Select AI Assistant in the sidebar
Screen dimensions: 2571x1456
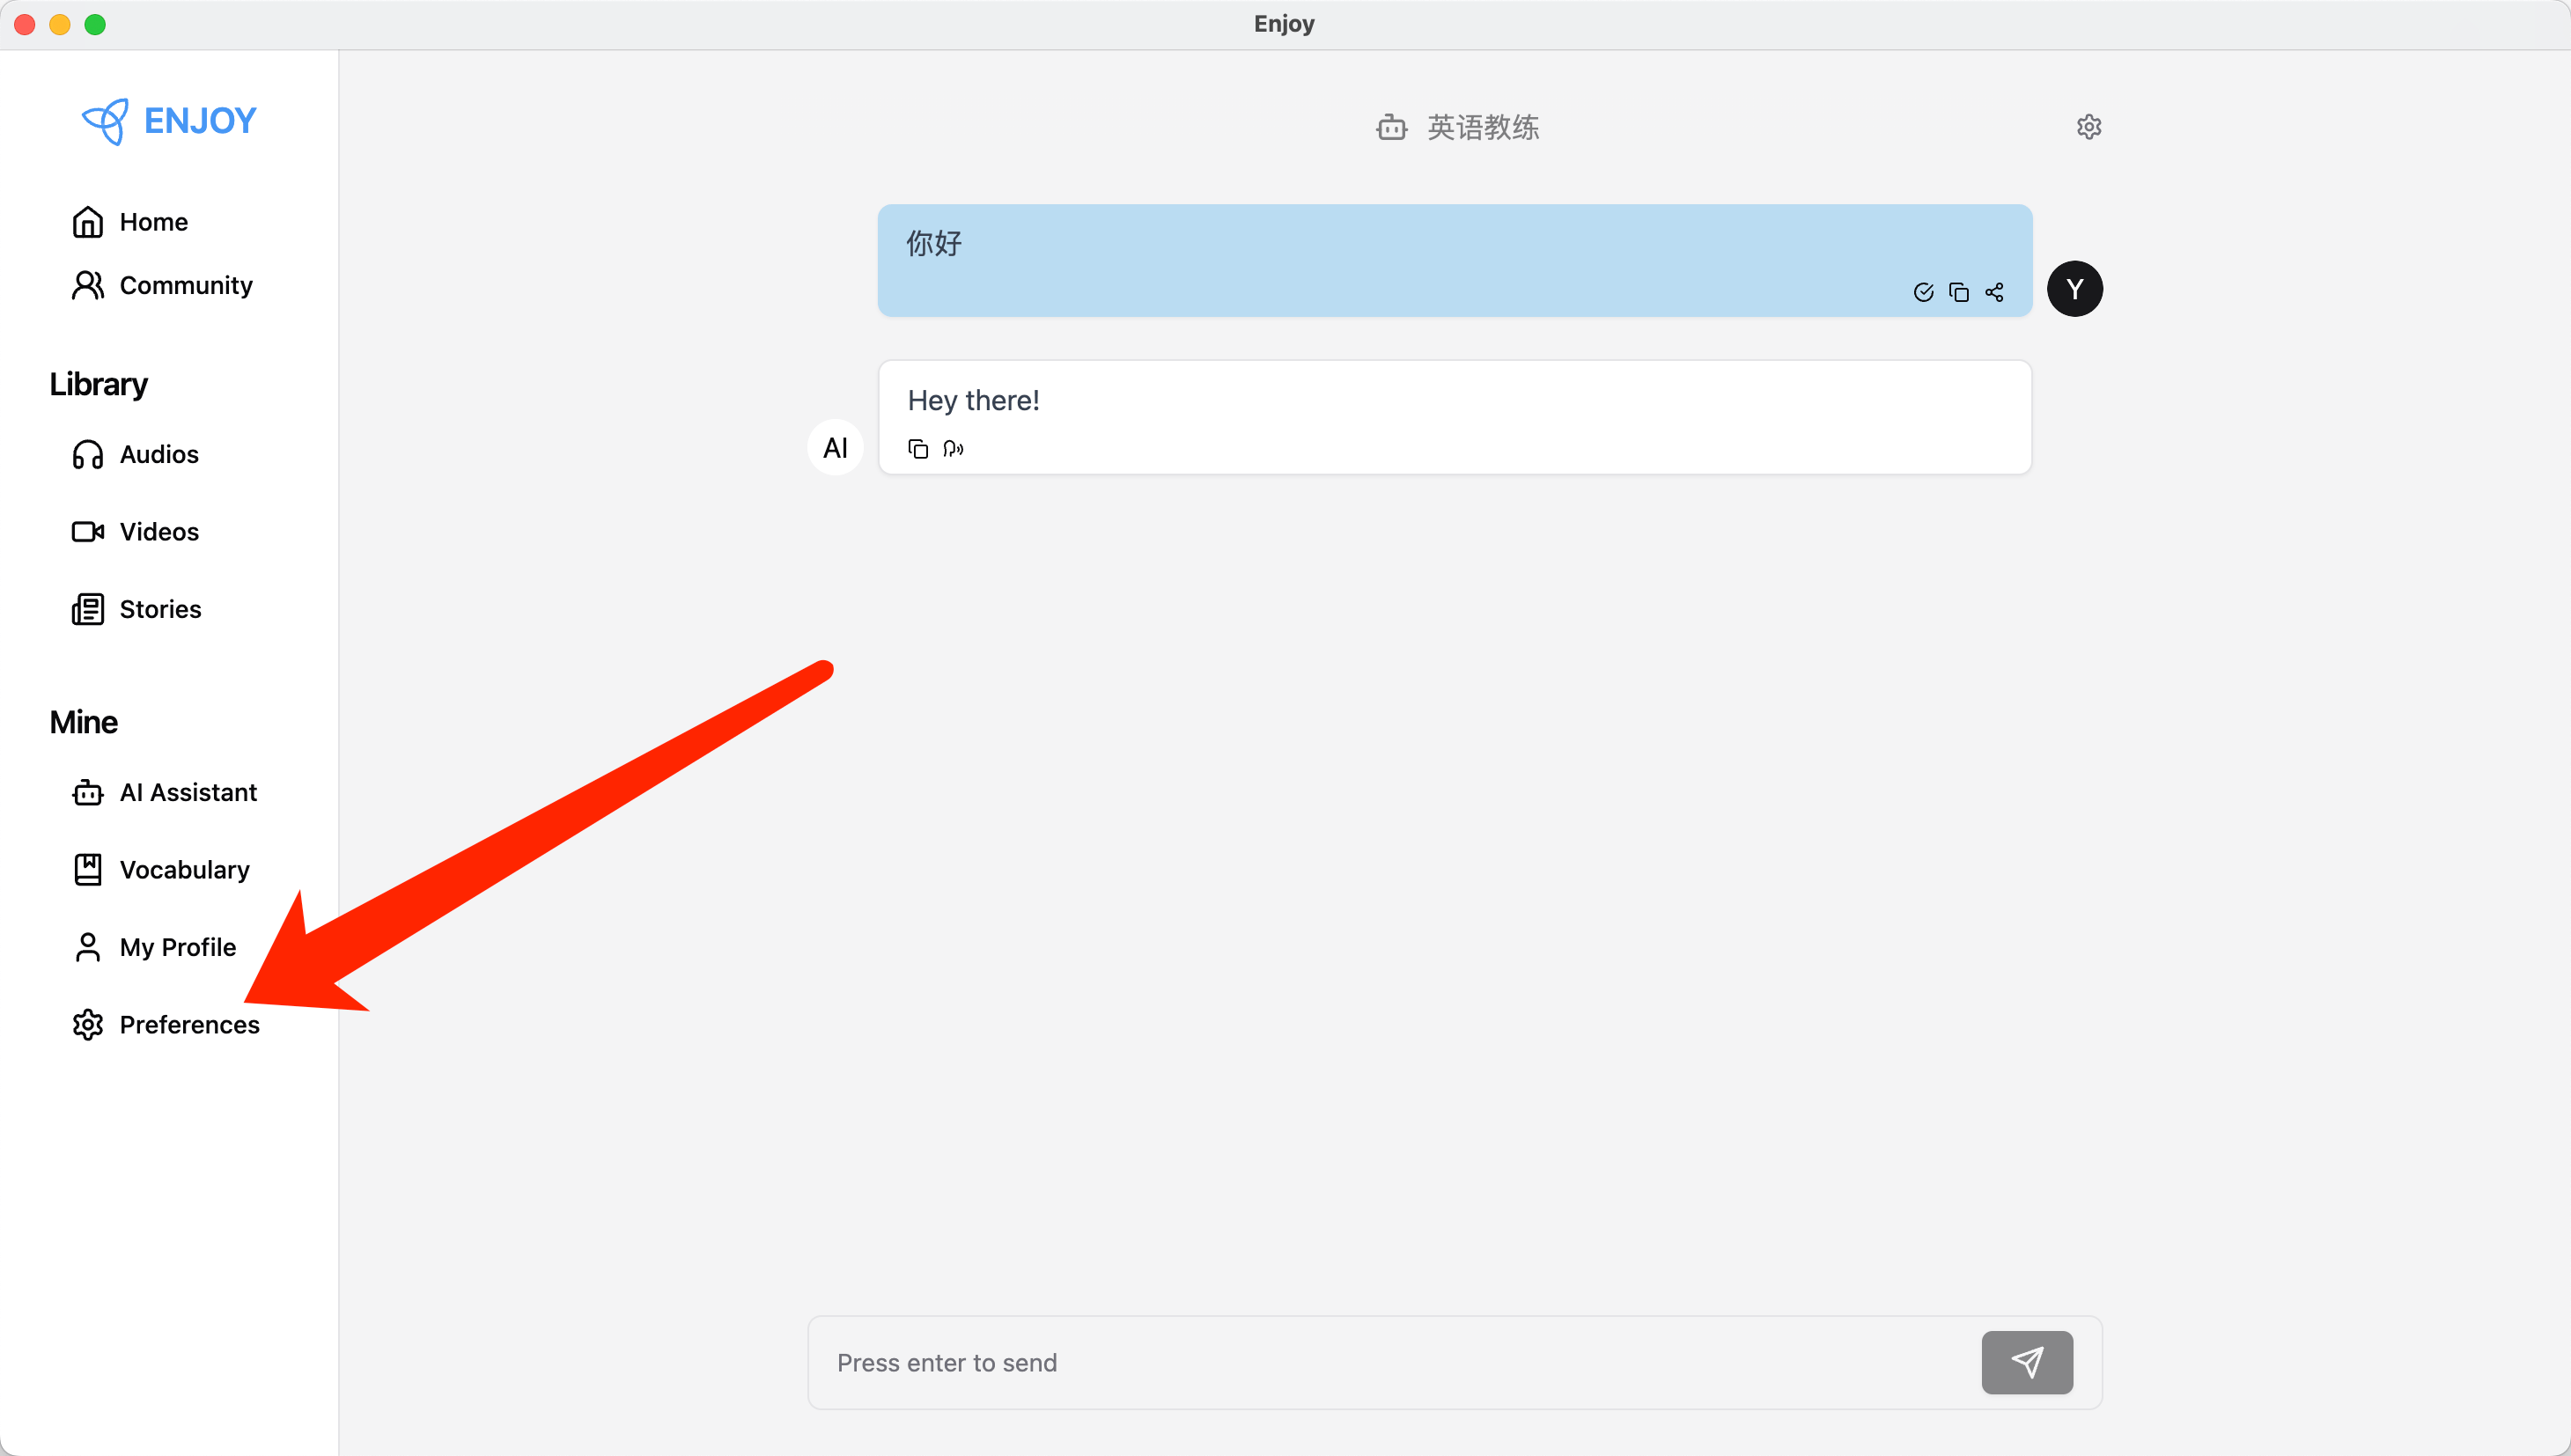[x=187, y=793]
